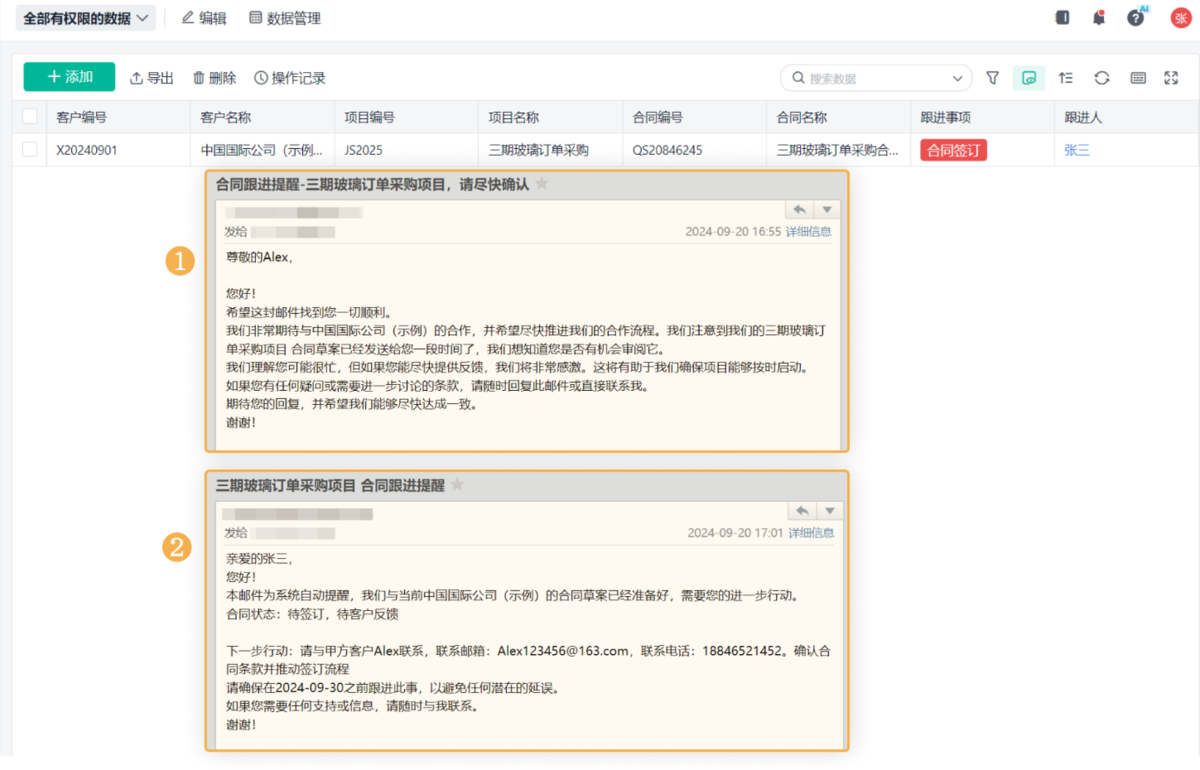The image size is (1200, 770).
Task: Select all rows with header checkbox
Action: coord(30,117)
